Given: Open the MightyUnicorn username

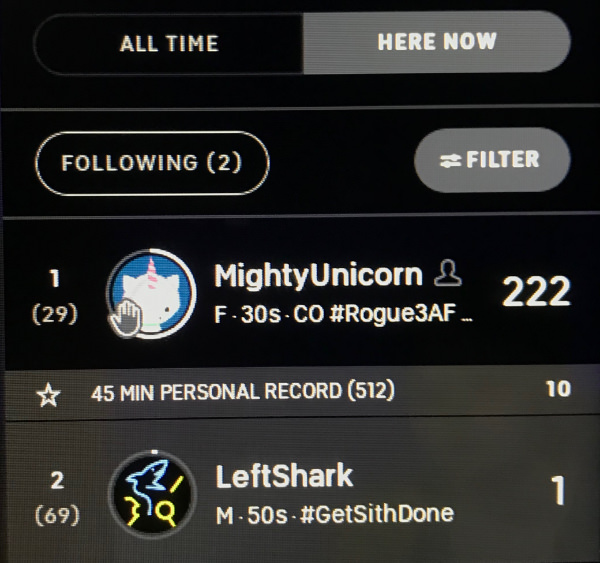Looking at the screenshot, I should click(318, 275).
